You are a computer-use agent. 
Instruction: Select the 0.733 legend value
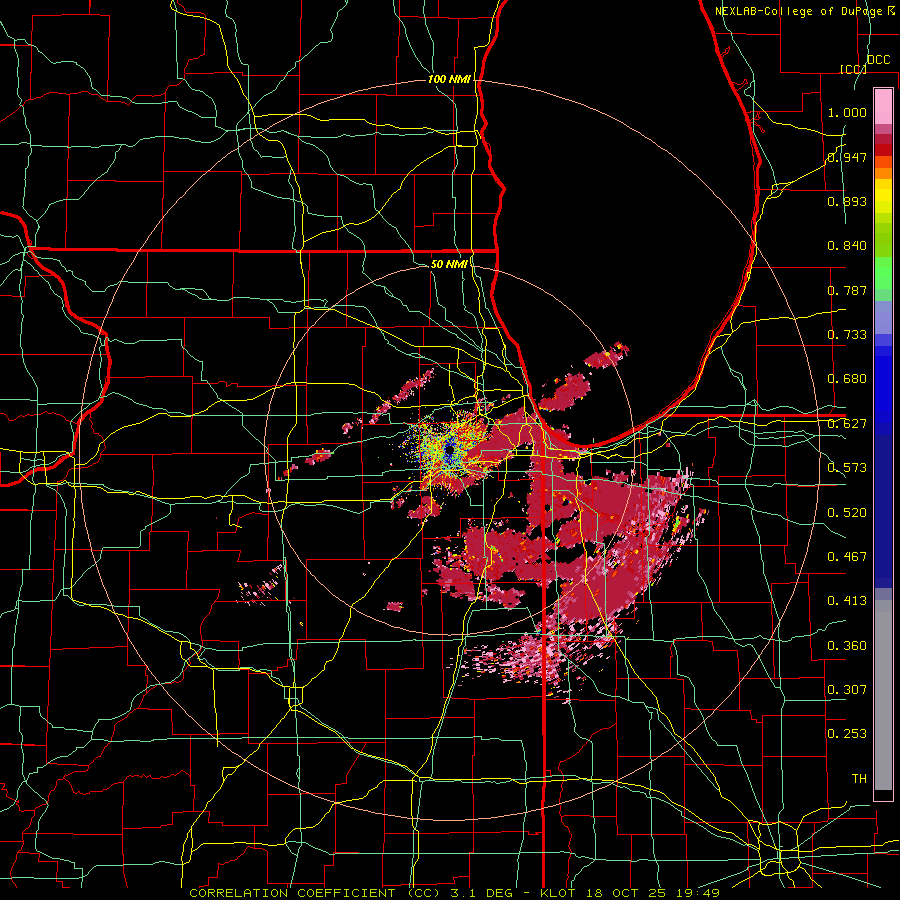pyautogui.click(x=847, y=335)
